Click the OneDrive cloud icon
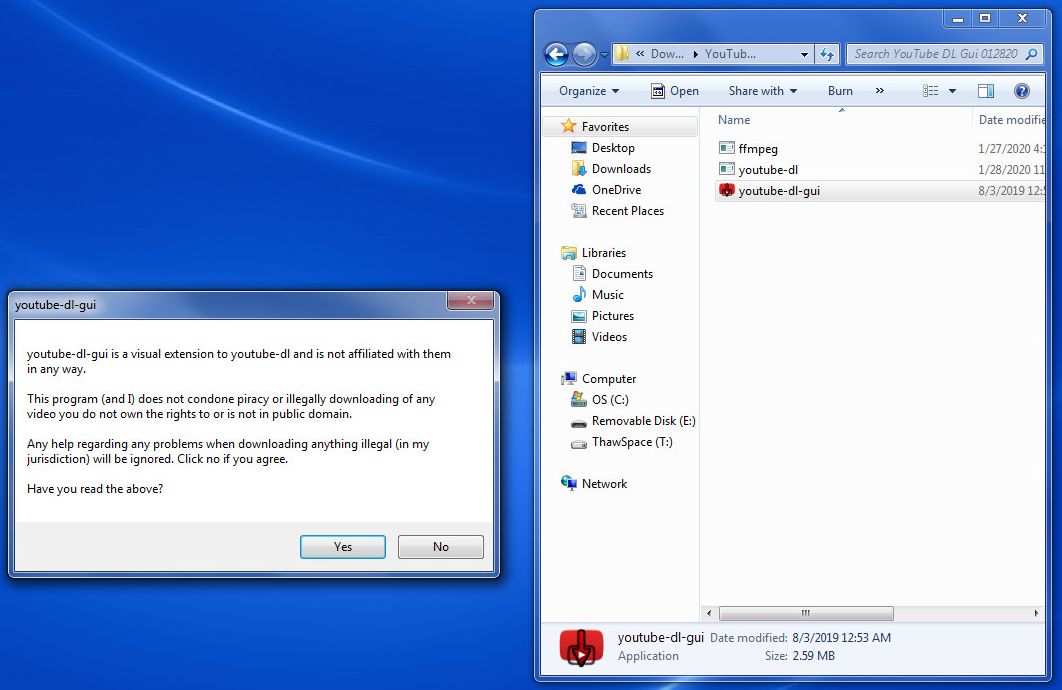 click(x=578, y=190)
